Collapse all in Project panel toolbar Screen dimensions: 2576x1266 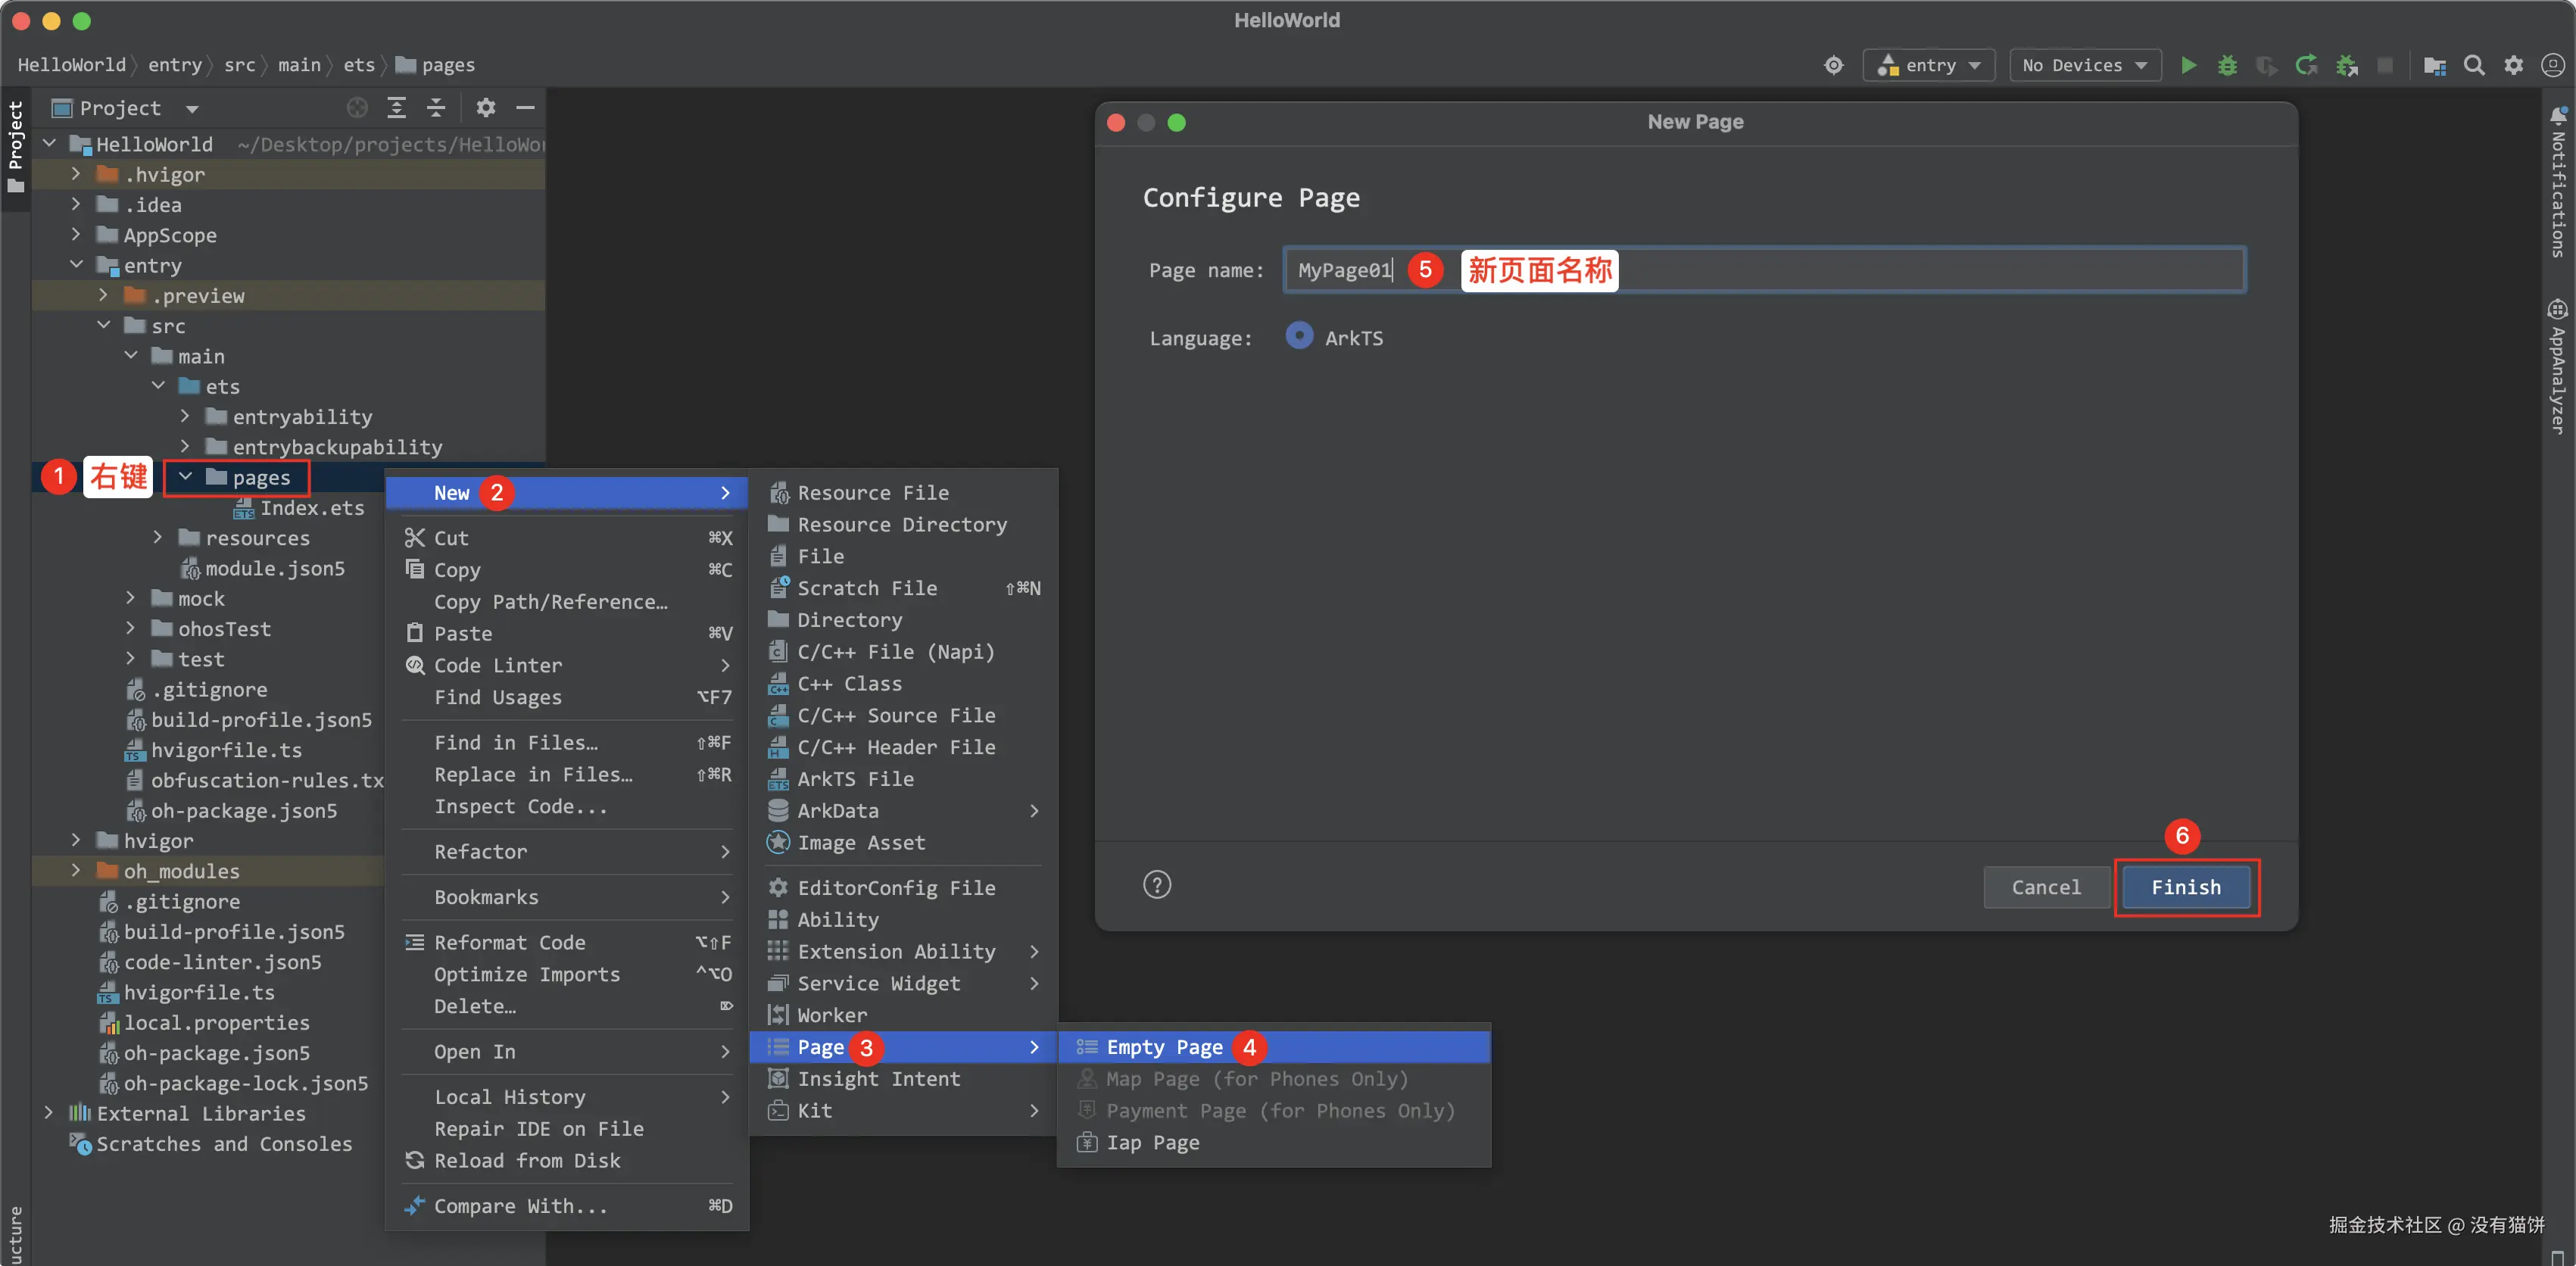(x=436, y=107)
